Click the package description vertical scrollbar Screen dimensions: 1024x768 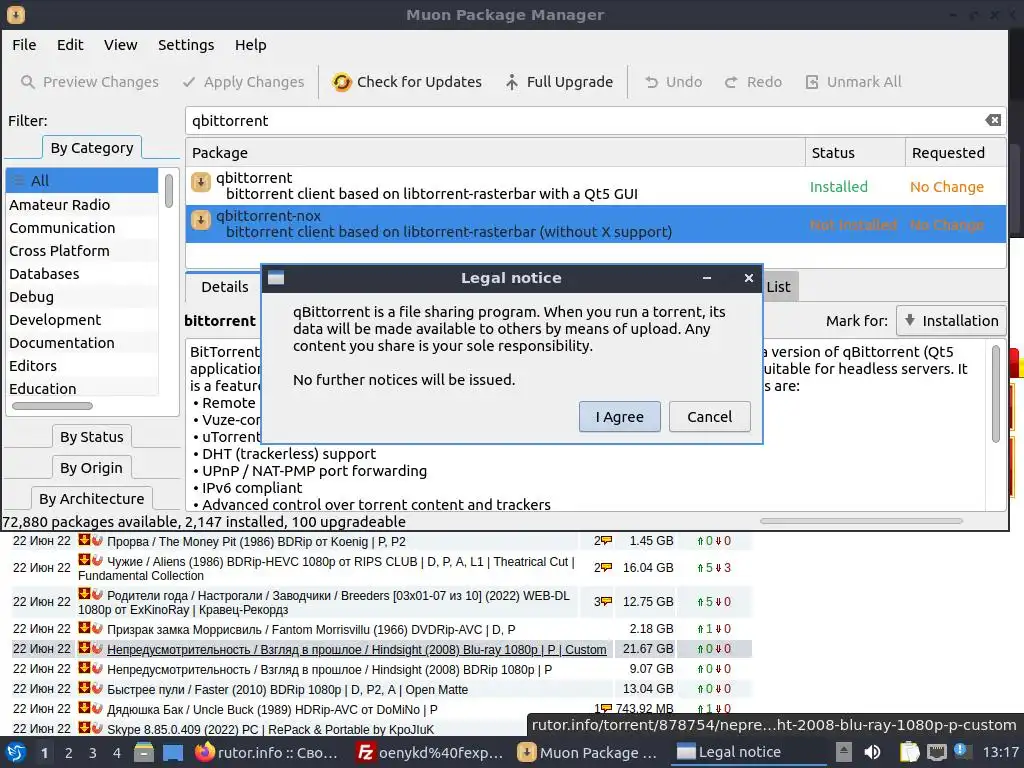point(995,394)
